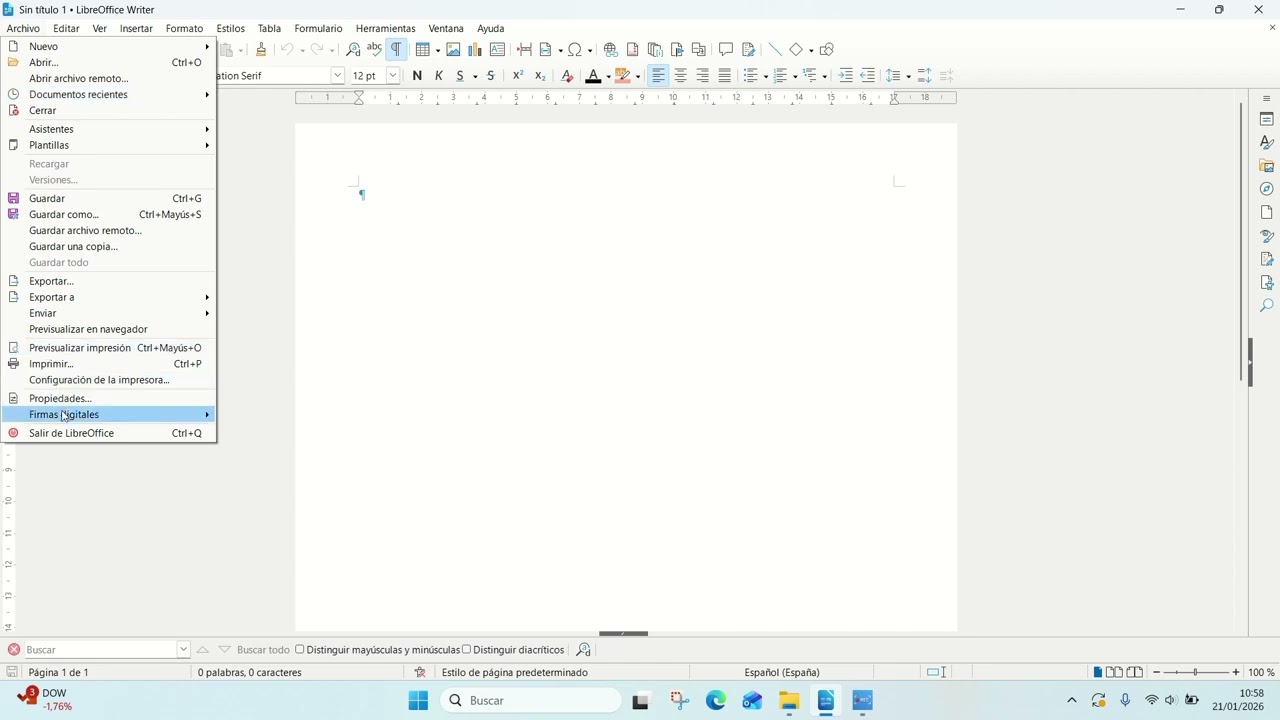
Task: Click the Buscar find text field
Action: tap(100, 650)
